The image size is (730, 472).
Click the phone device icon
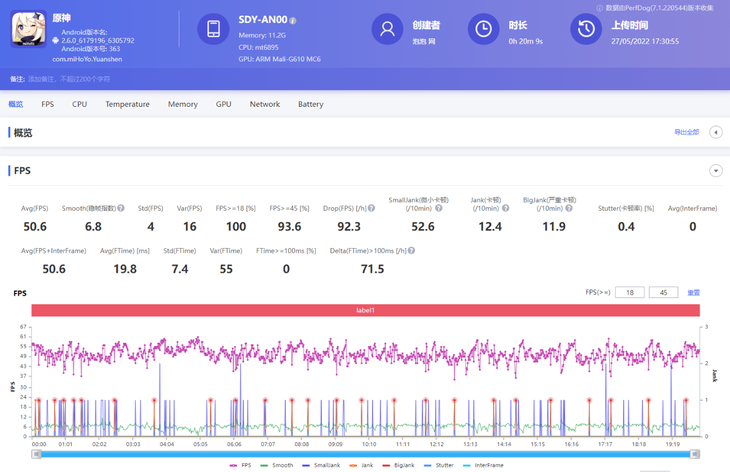[x=213, y=30]
